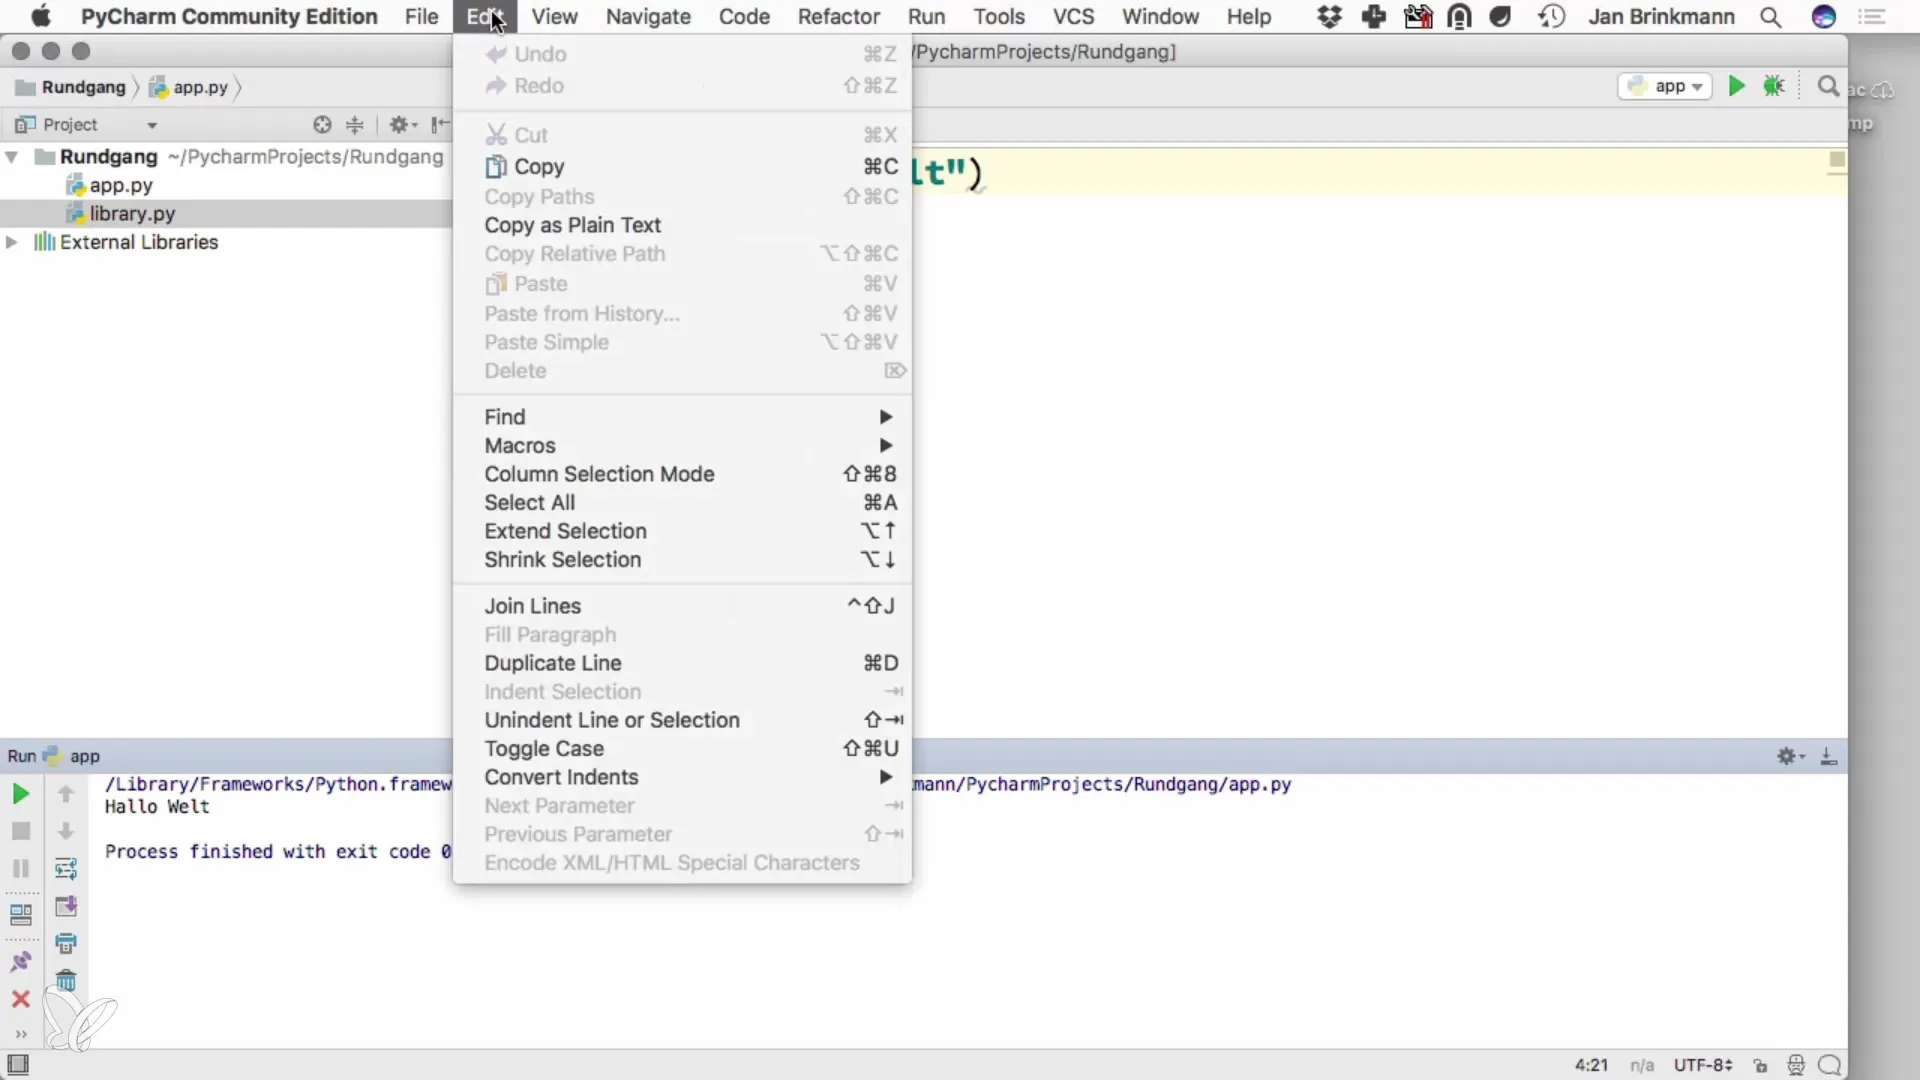Click the red Close X in Run panel
This screenshot has width=1920, height=1080.
point(20,999)
